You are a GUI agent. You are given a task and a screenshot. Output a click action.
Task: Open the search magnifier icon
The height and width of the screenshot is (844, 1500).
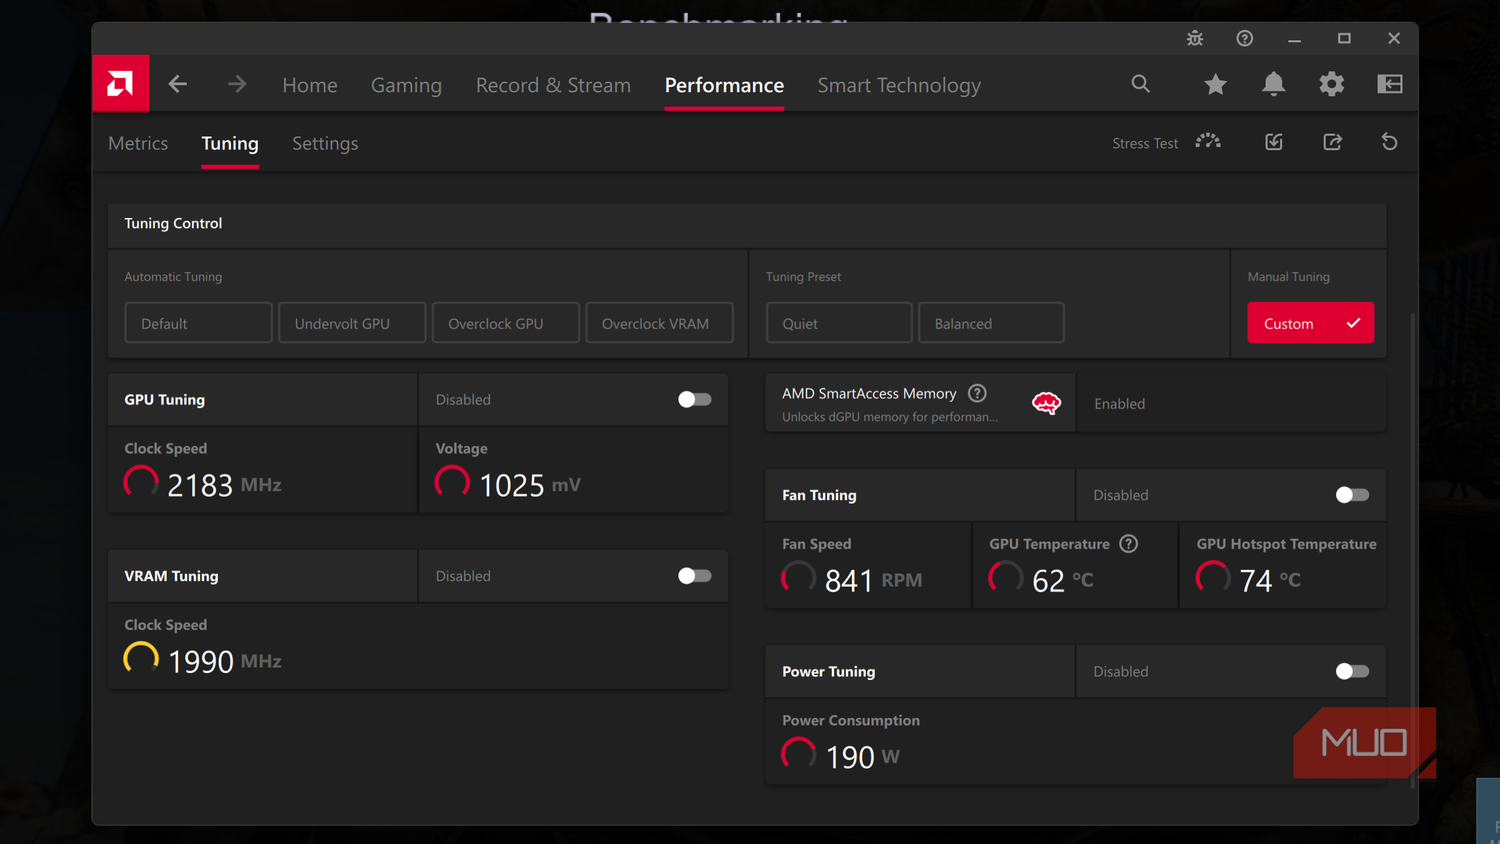1140,84
